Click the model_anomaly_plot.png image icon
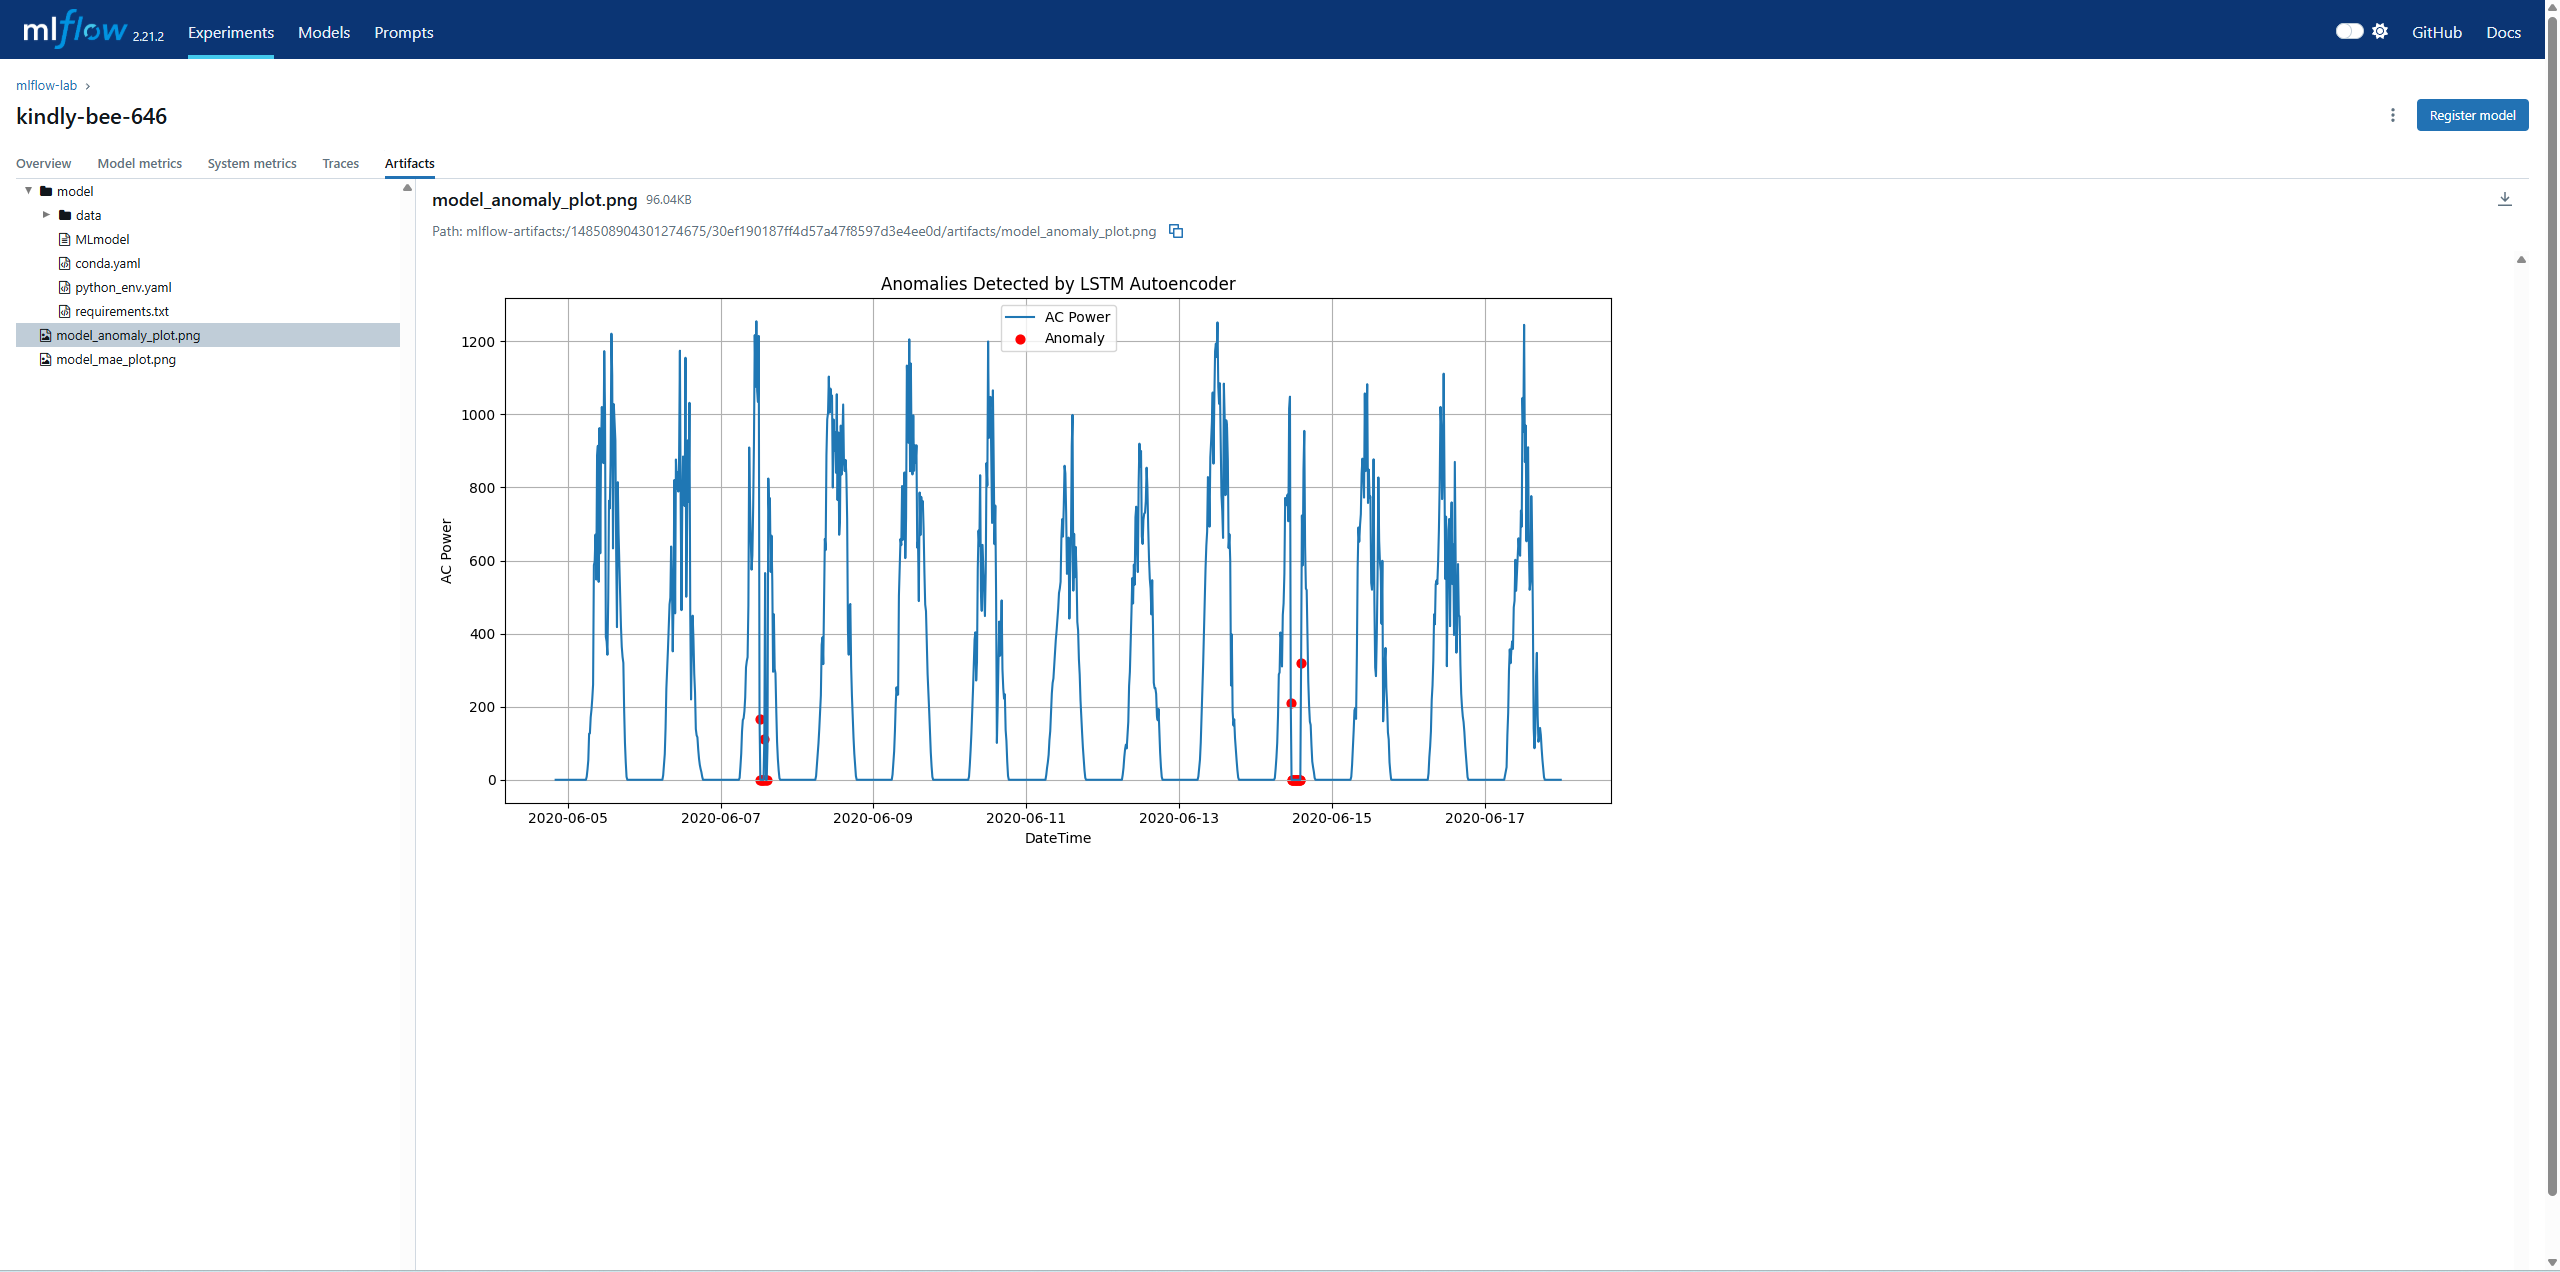 [x=45, y=335]
